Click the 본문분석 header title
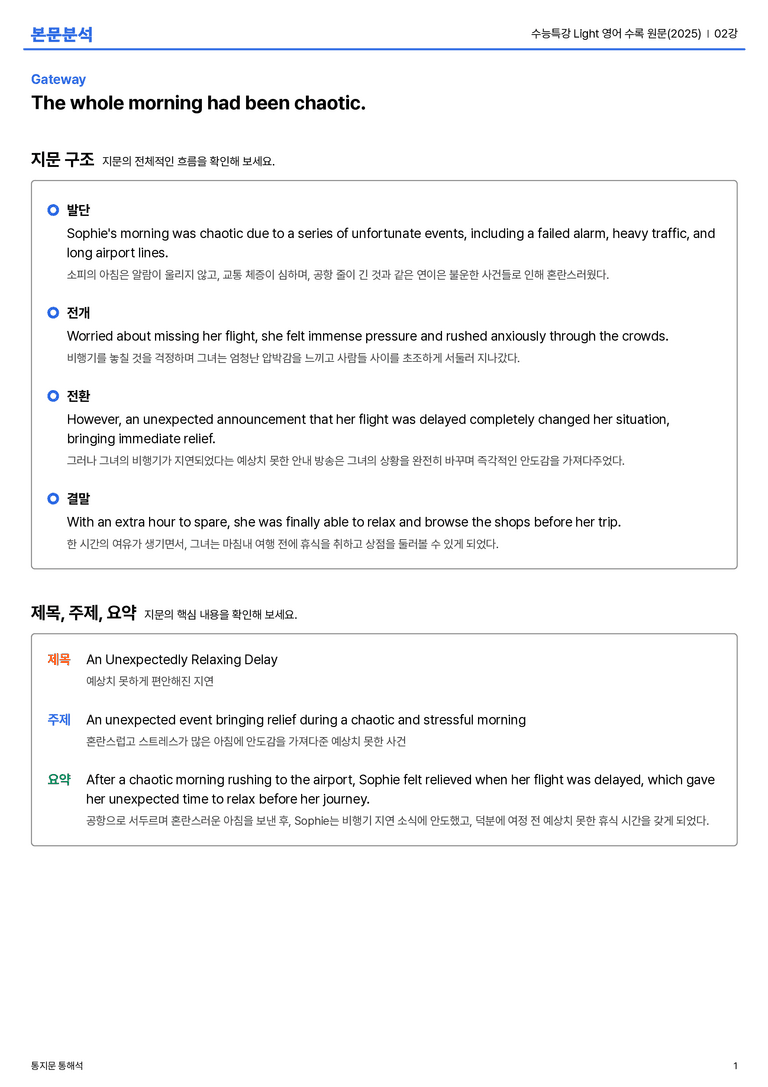The height and width of the screenshot is (1087, 768). 62,34
